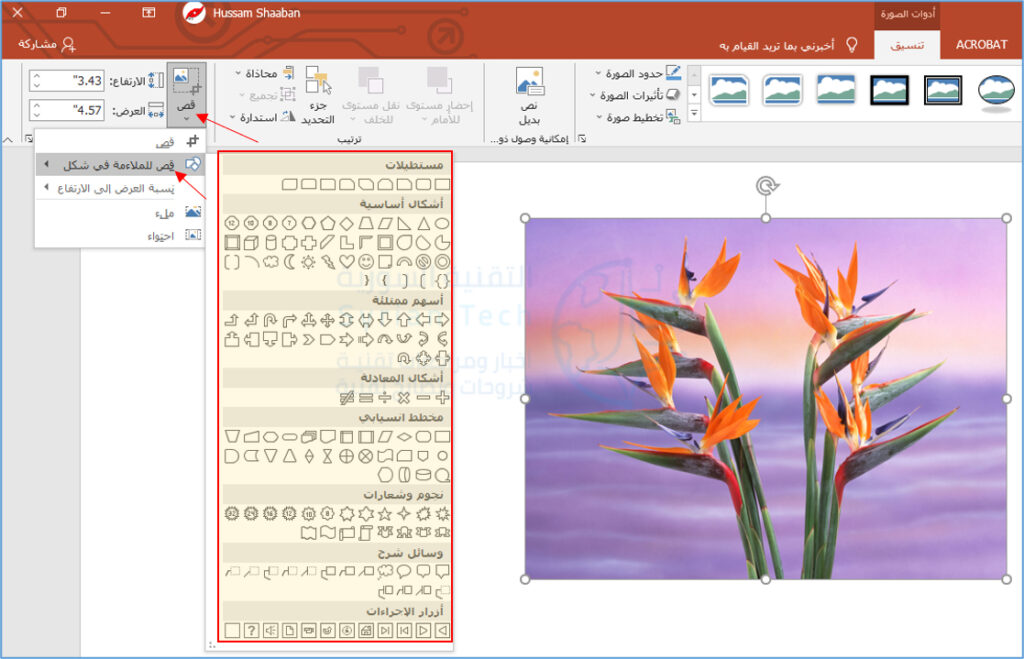
Task: Pick the Help question-mark action button shape
Action: [x=251, y=630]
